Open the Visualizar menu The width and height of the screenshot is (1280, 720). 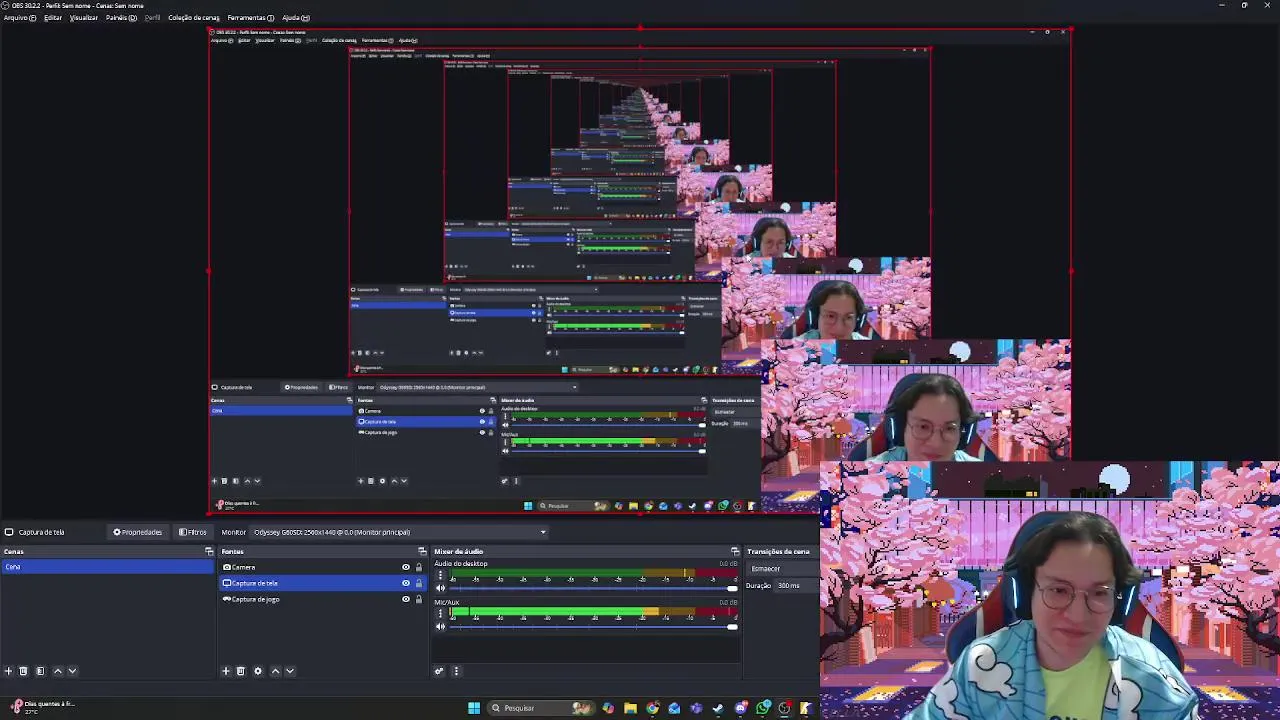coord(83,18)
